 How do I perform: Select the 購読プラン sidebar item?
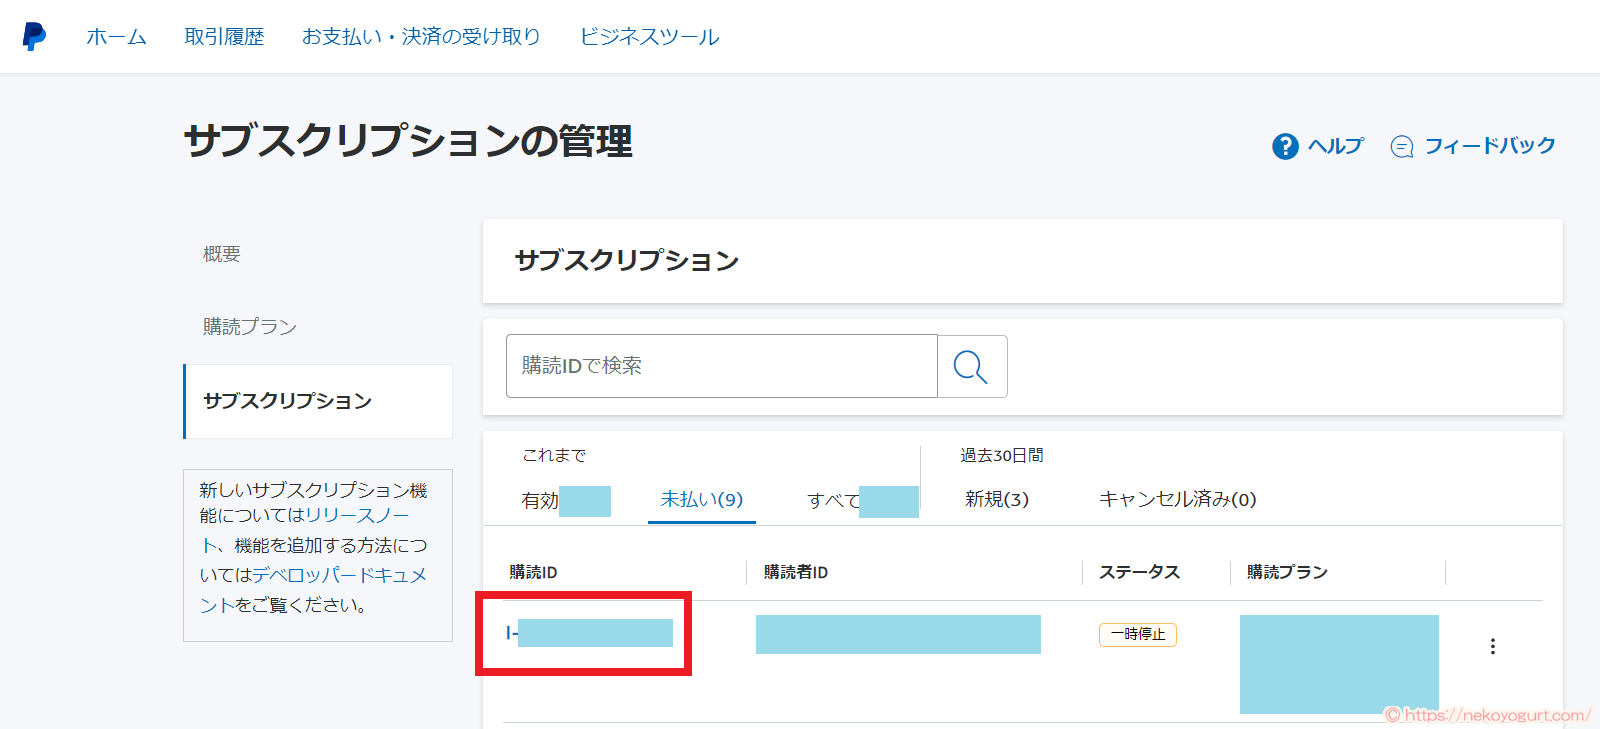click(x=250, y=327)
